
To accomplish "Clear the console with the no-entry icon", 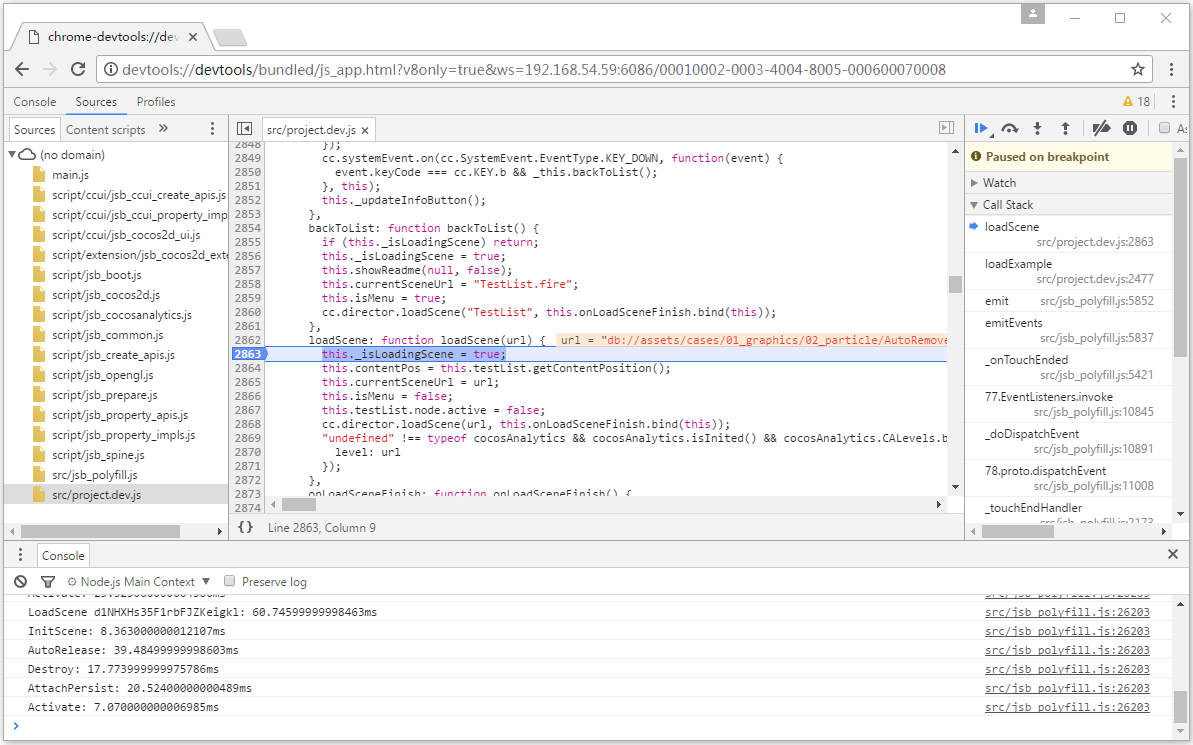I will tap(20, 581).
